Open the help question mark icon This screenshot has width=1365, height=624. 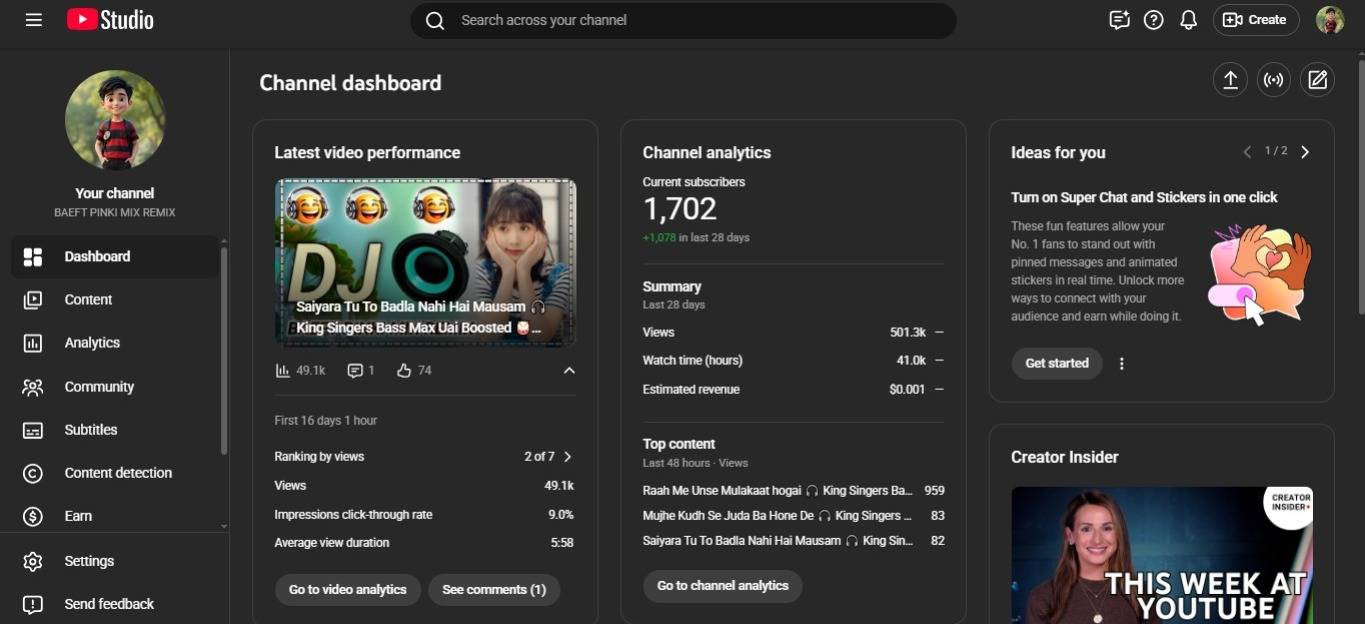point(1153,20)
